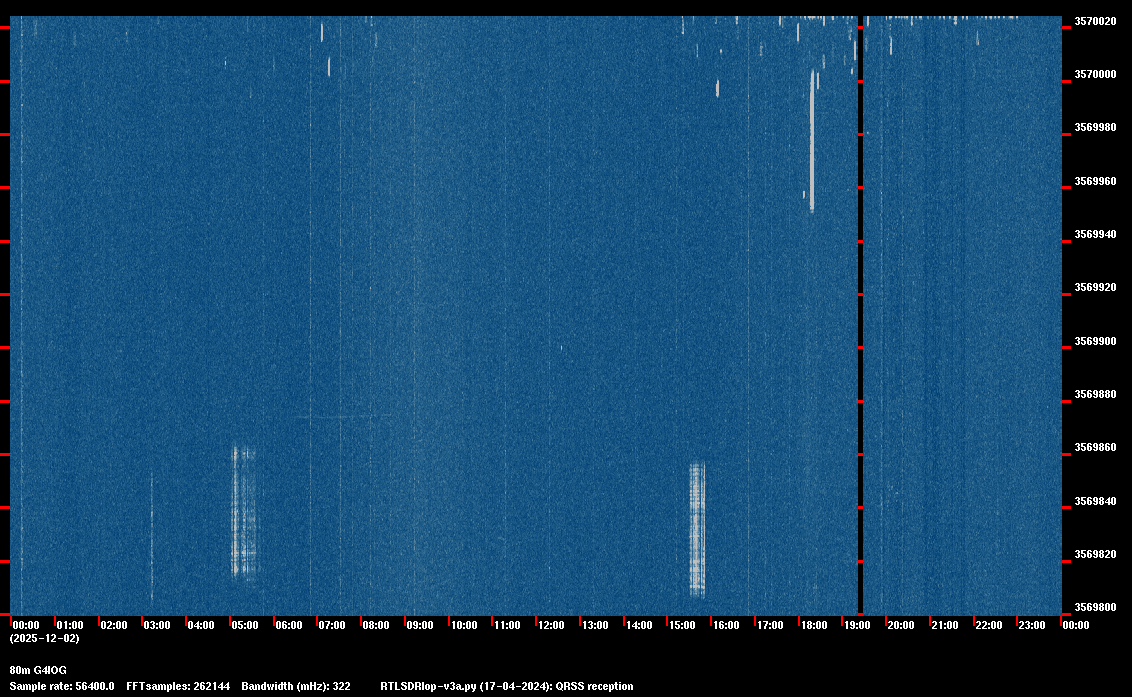Click the 13:00 time label
The height and width of the screenshot is (697, 1132).
click(595, 625)
